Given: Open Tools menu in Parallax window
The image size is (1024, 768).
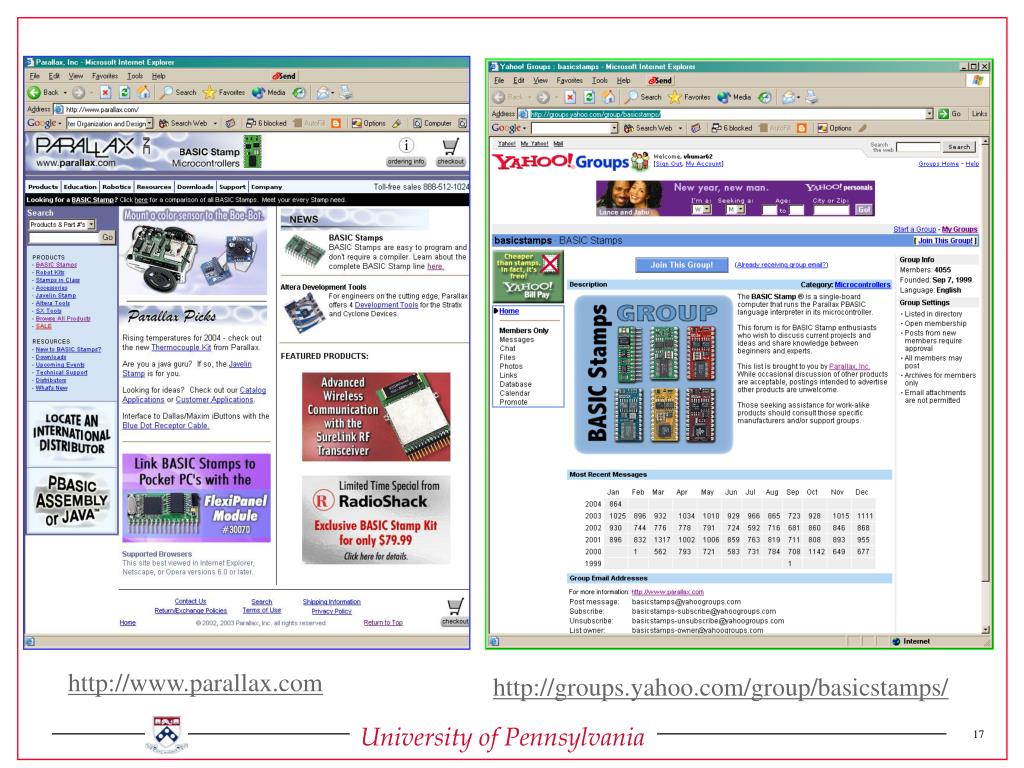Looking at the screenshot, I should coord(135,76).
